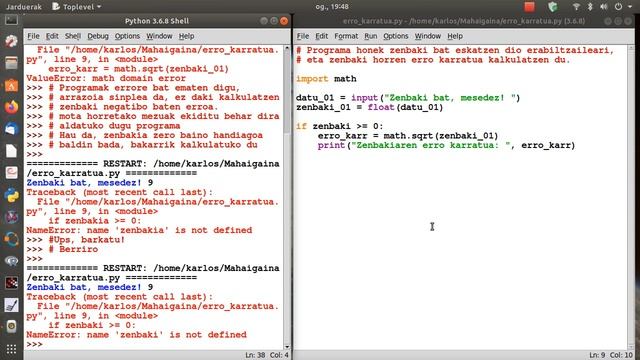640x360 pixels.
Task: Open the green shield tray icon
Action: (x=553, y=7)
